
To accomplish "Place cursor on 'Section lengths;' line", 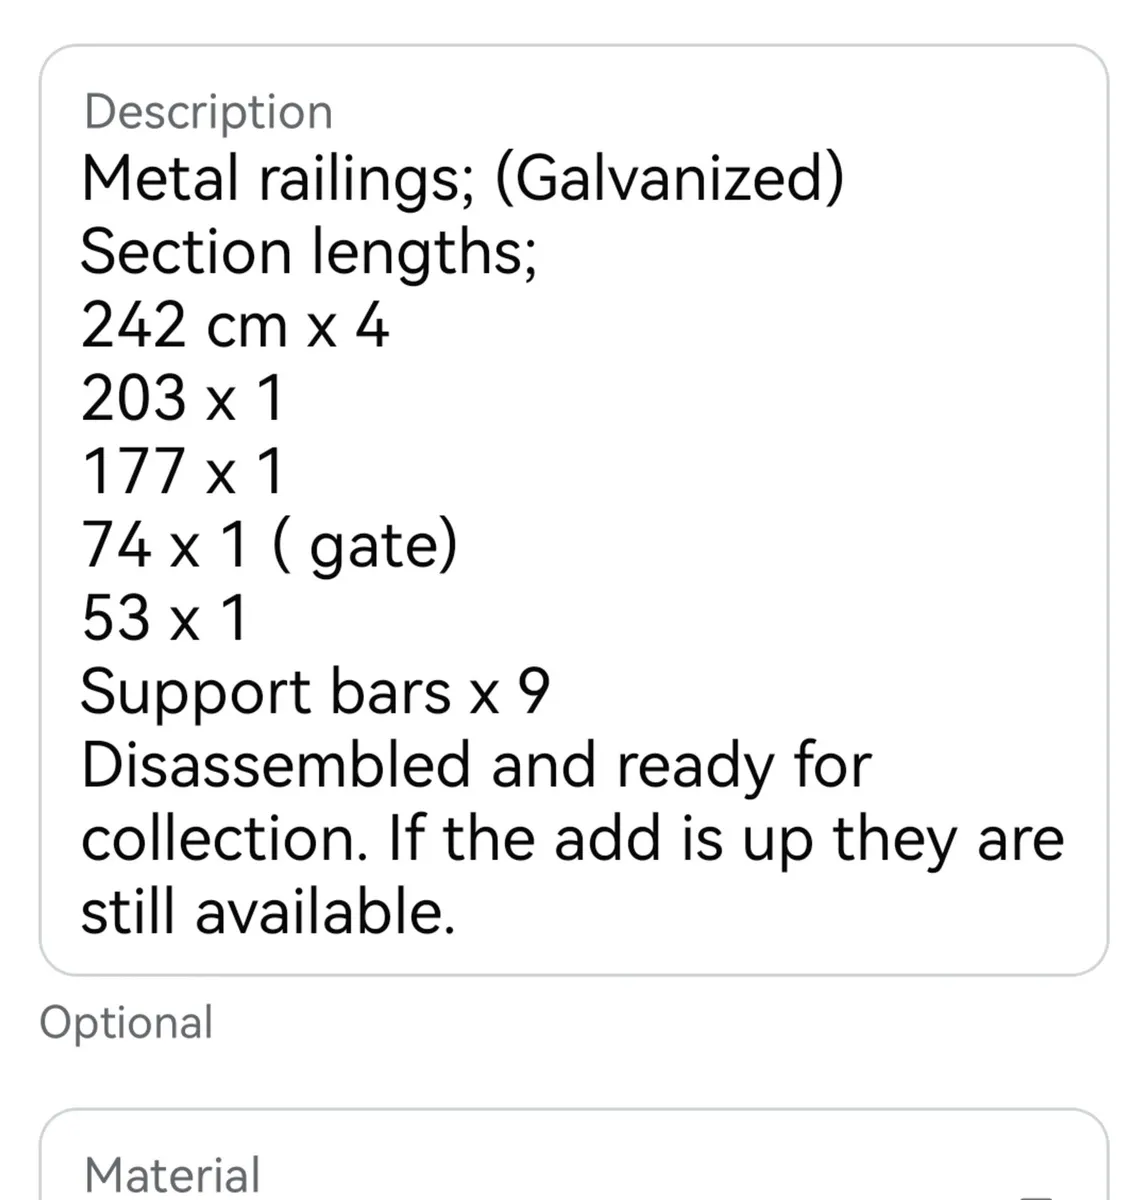I will (x=308, y=252).
